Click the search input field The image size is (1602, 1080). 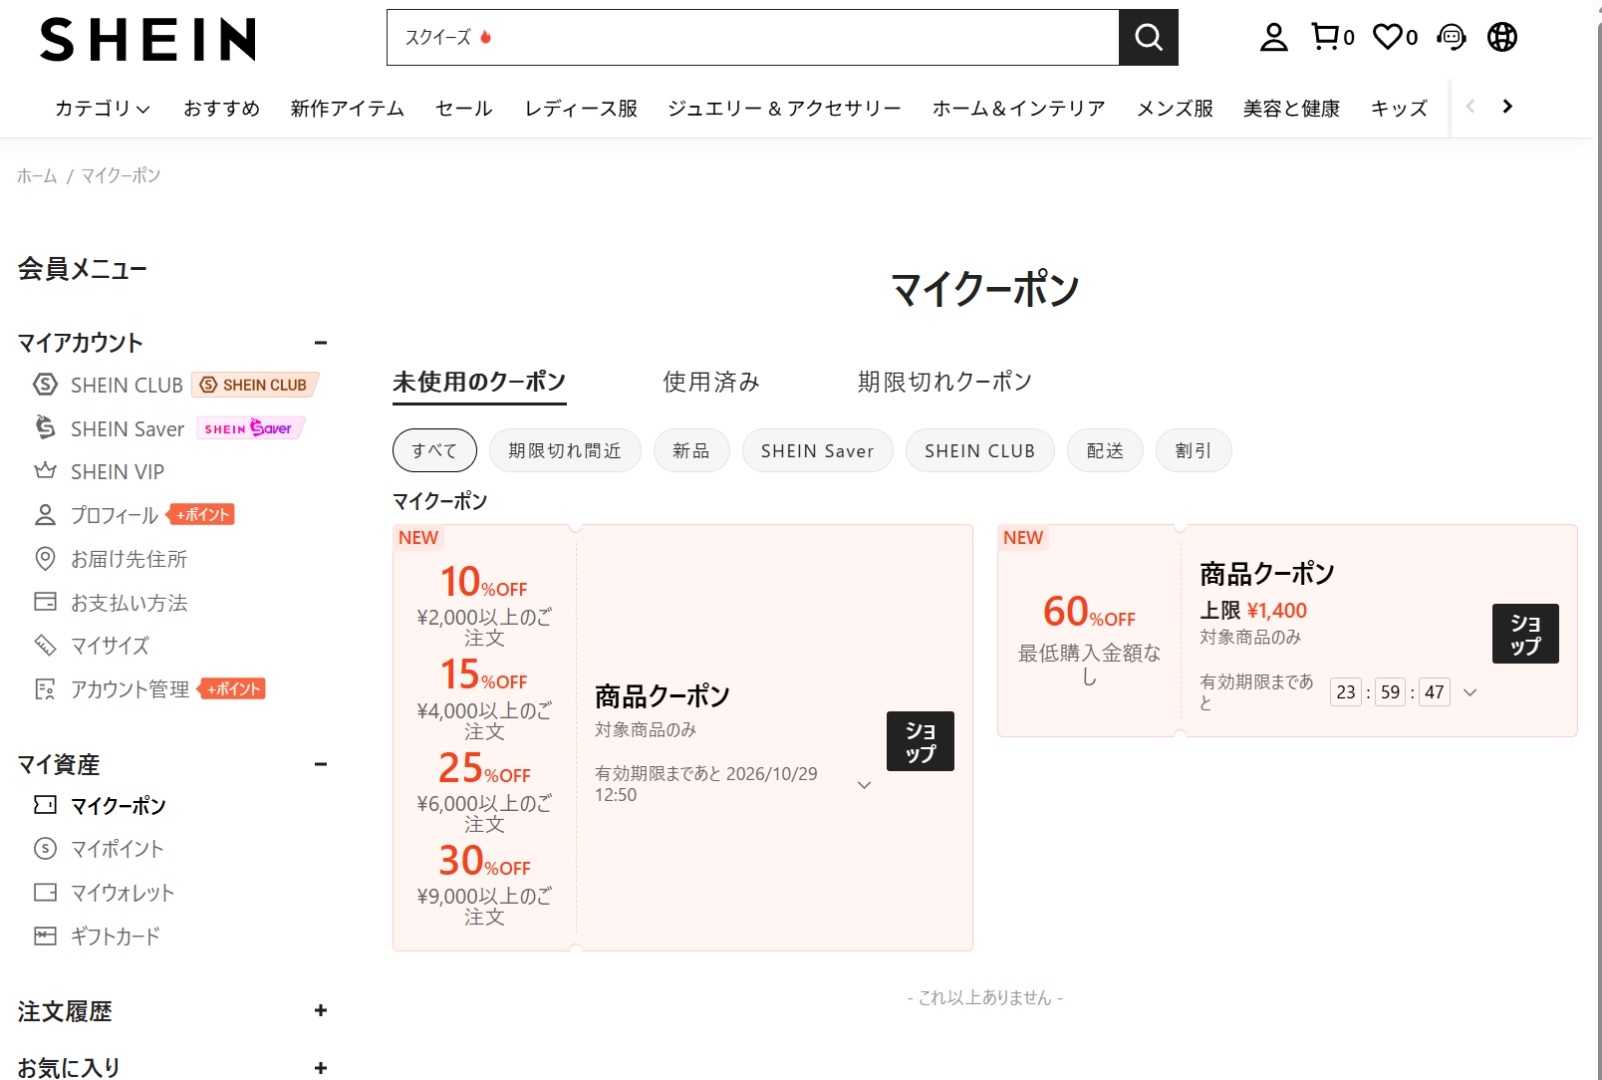pos(753,38)
